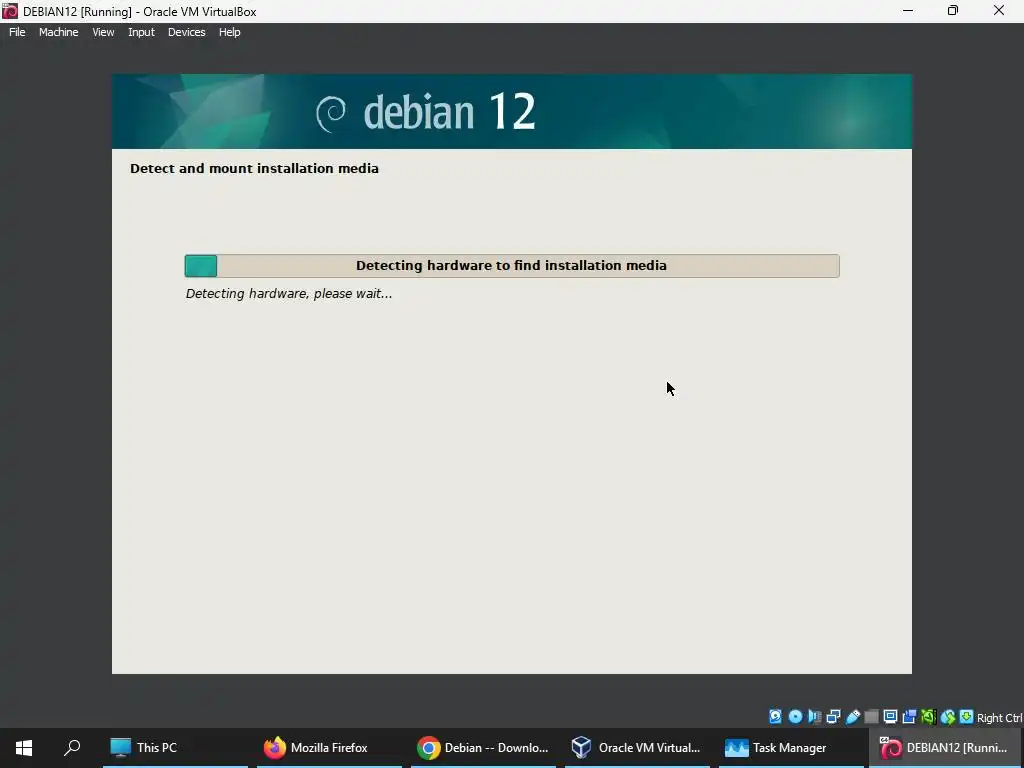Image resolution: width=1024 pixels, height=768 pixels.
Task: Click DEBIAN12 Running taskbar button
Action: tap(946, 748)
